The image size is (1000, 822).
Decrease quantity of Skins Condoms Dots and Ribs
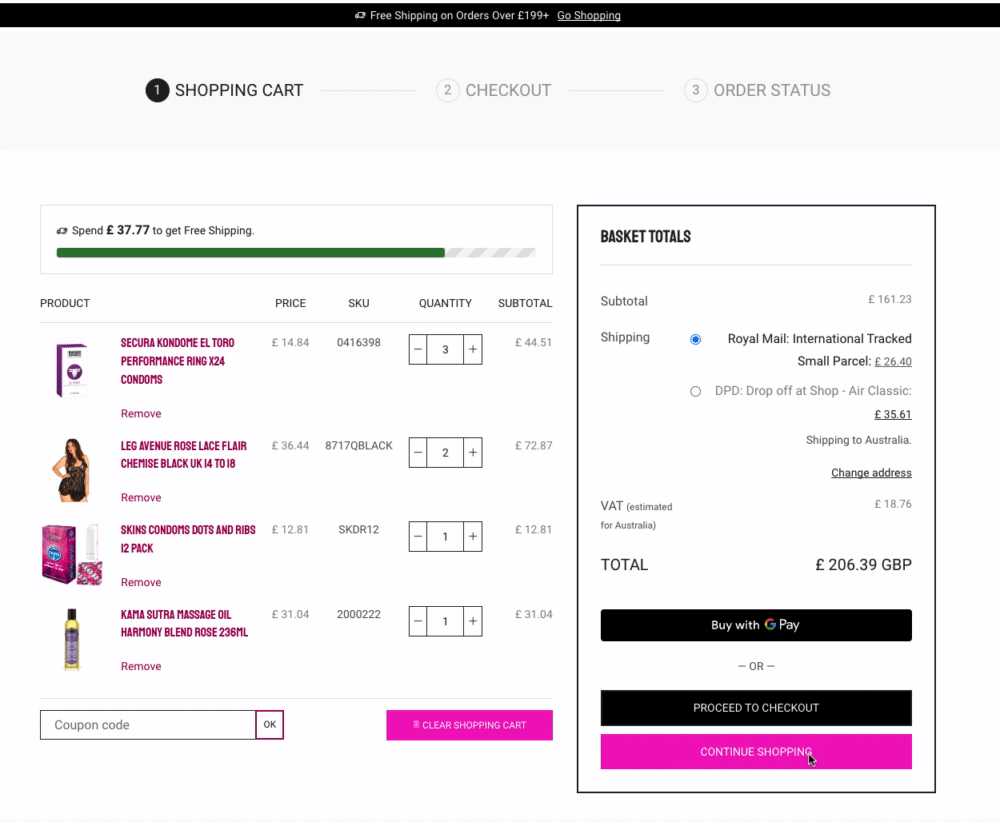tap(418, 537)
